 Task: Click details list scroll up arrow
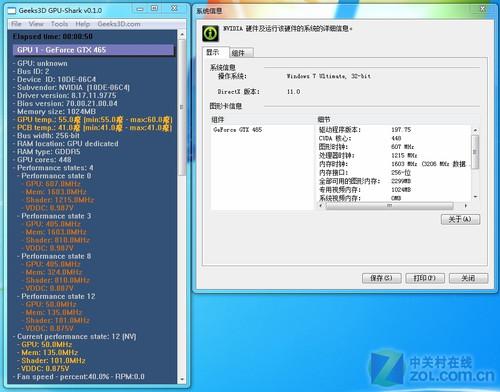[475, 130]
